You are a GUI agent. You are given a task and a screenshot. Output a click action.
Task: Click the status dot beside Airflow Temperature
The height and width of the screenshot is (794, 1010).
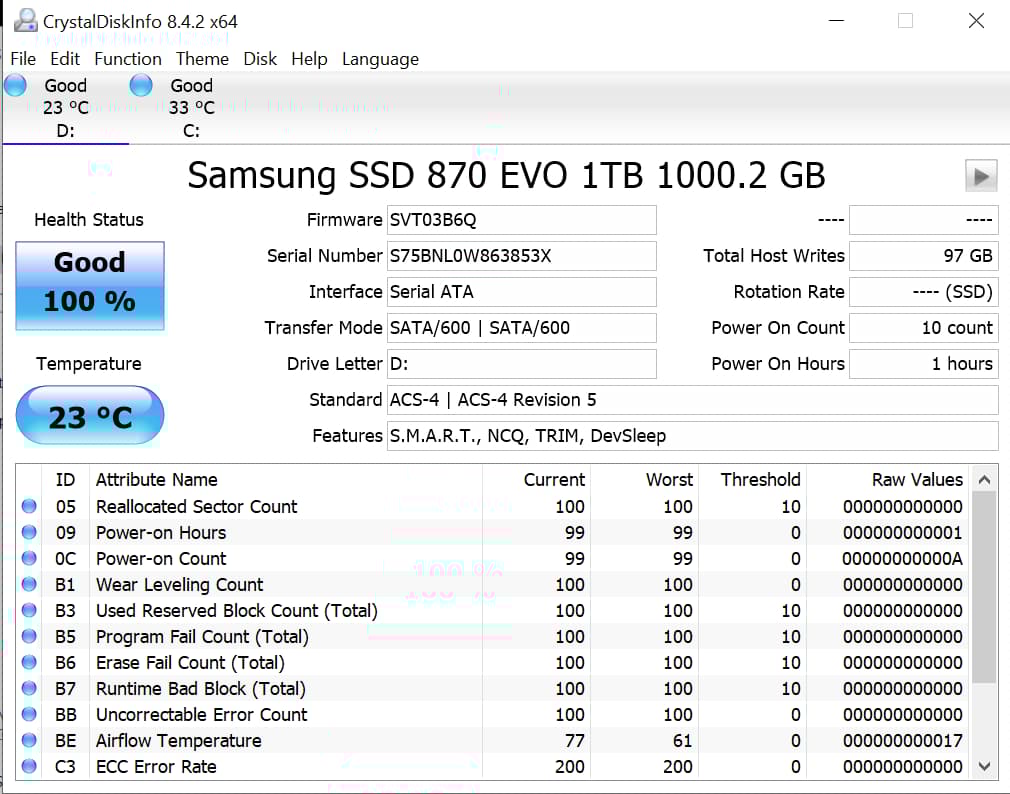pyautogui.click(x=29, y=741)
